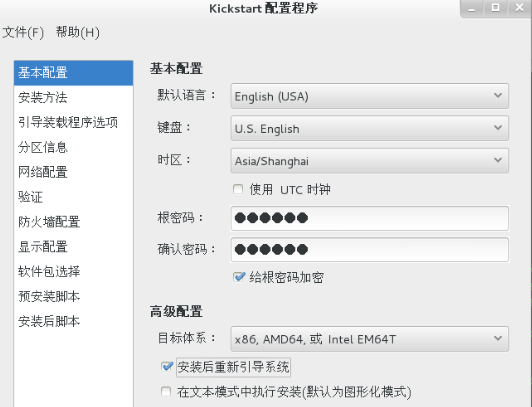Open 网络配置 section

tap(73, 172)
